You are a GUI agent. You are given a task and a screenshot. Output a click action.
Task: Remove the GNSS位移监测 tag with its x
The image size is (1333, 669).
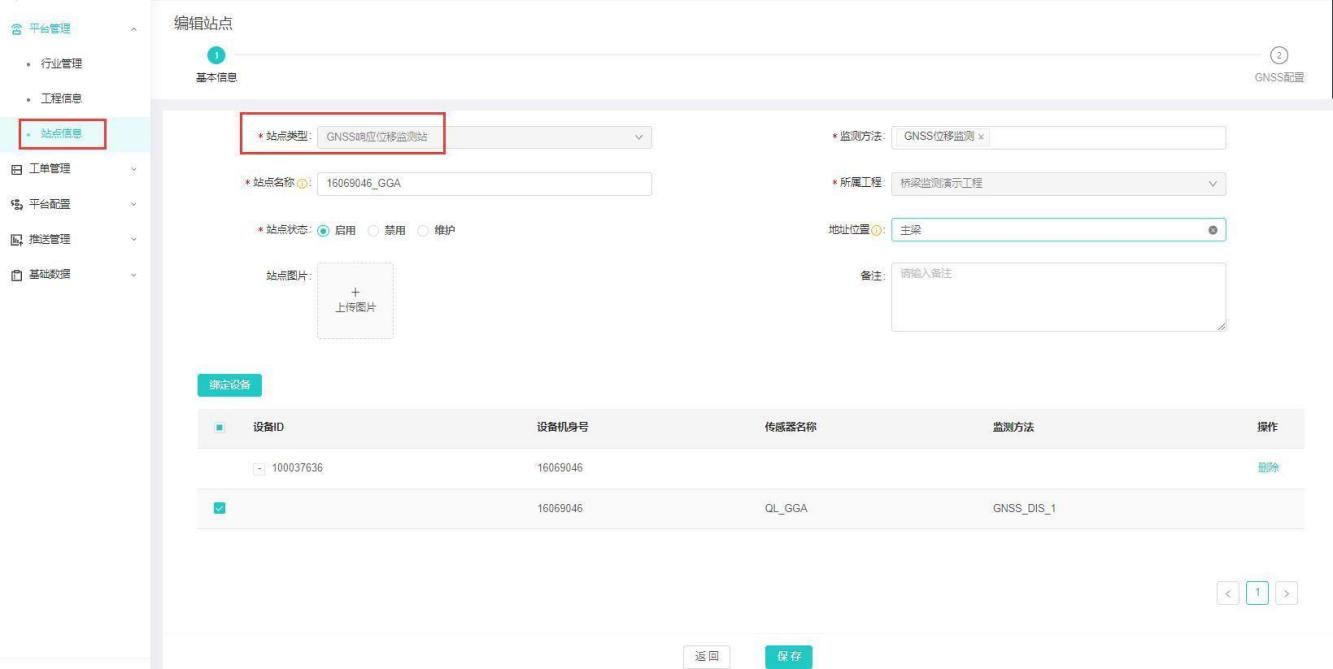981,138
